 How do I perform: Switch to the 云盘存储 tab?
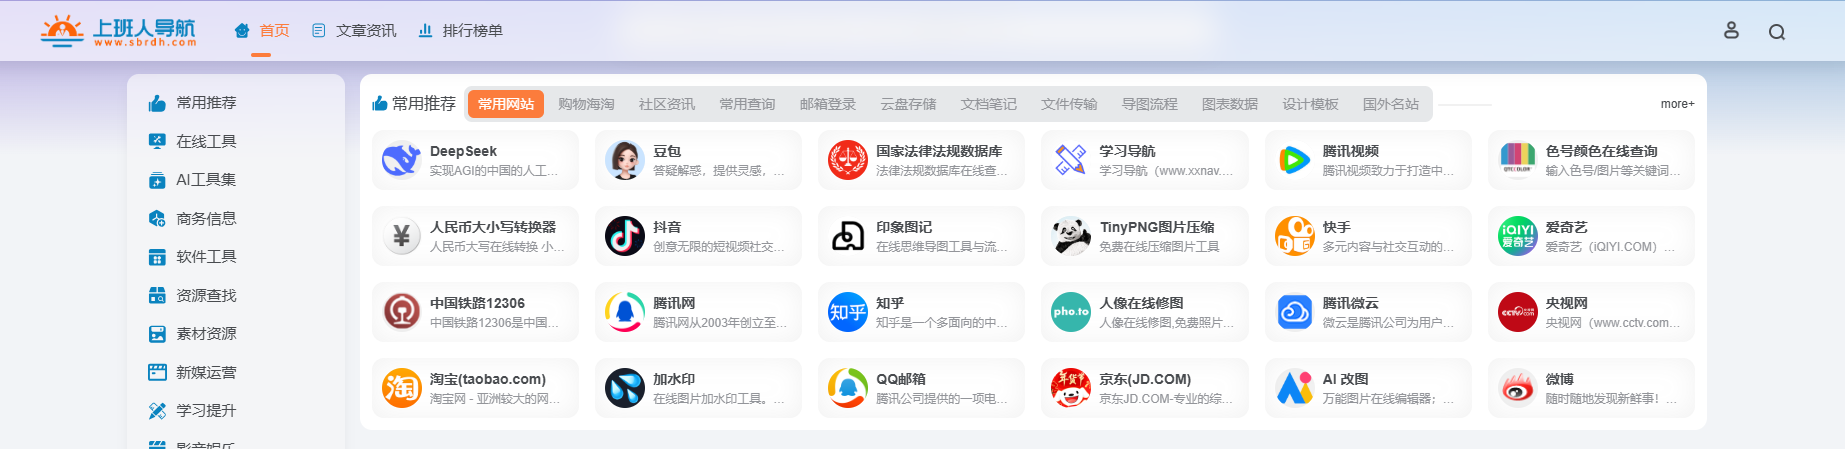tap(908, 104)
